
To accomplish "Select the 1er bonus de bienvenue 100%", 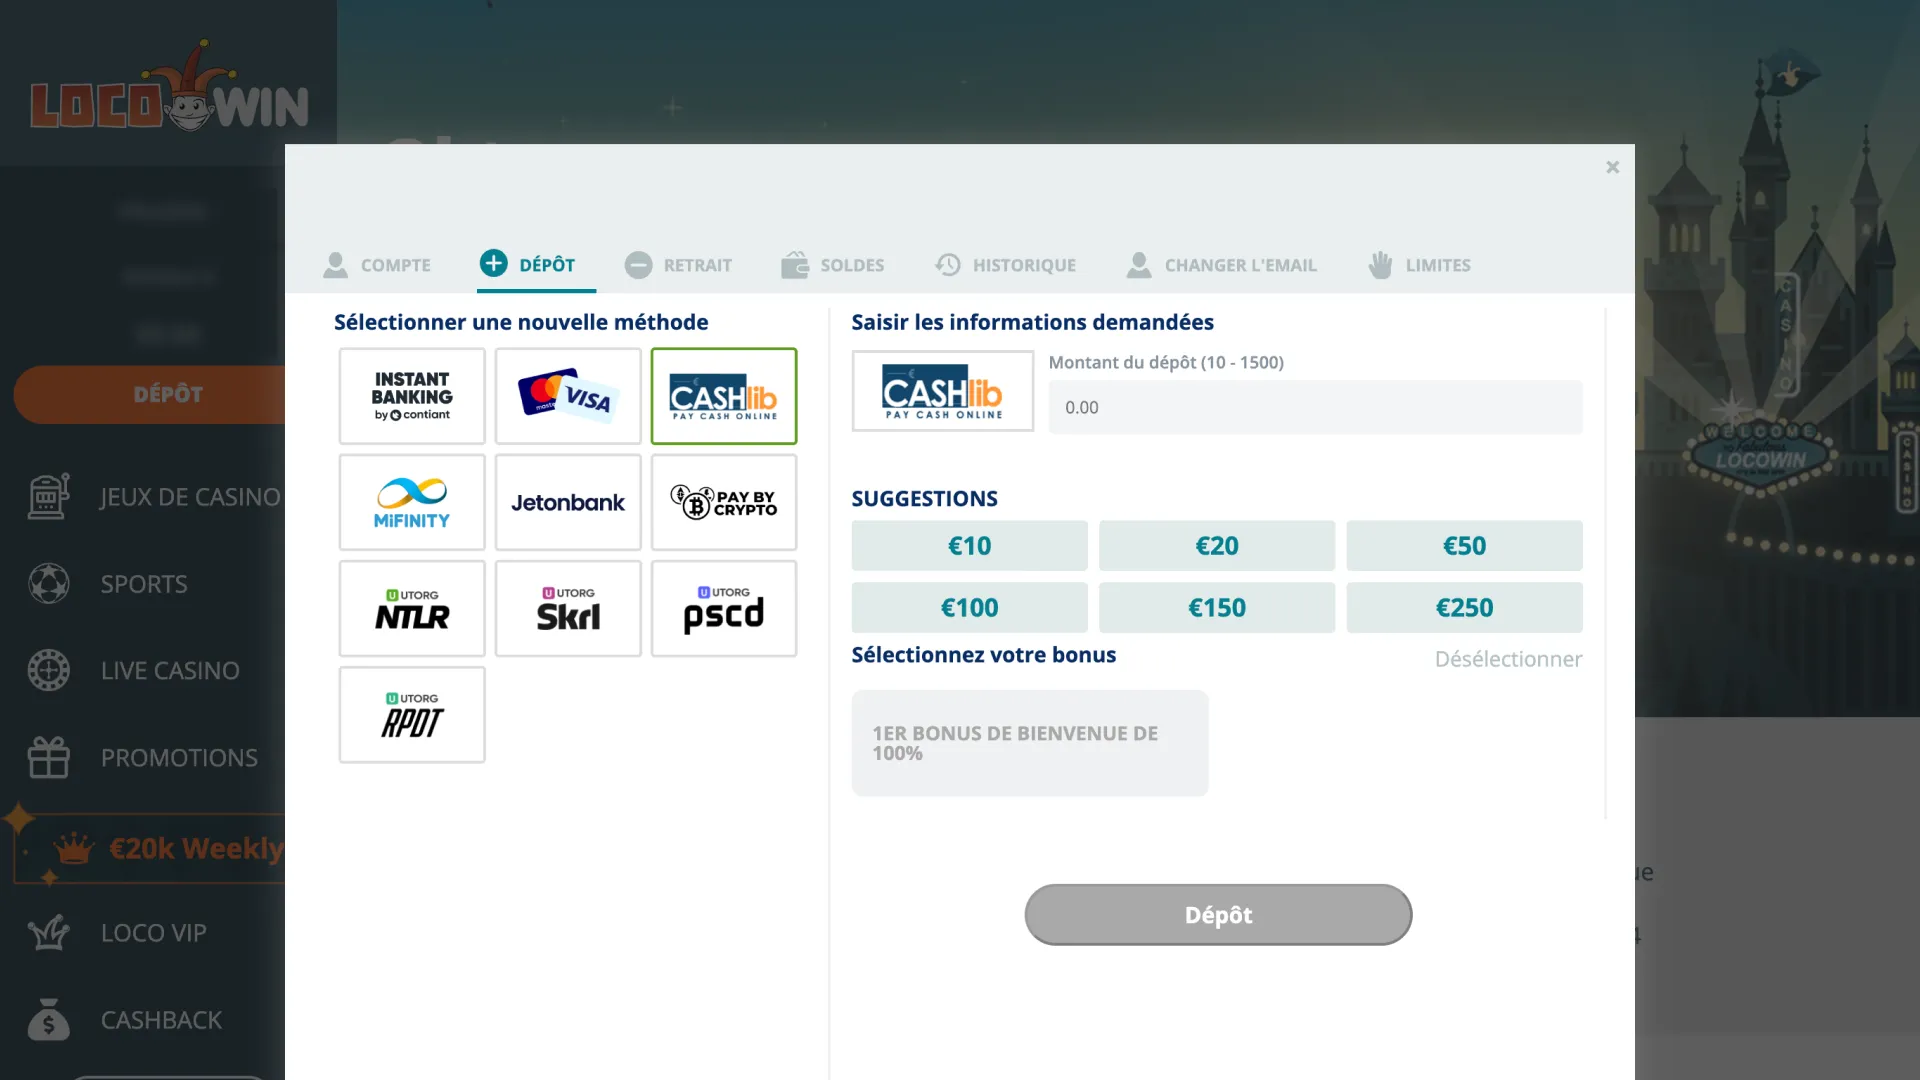I will 1029,743.
